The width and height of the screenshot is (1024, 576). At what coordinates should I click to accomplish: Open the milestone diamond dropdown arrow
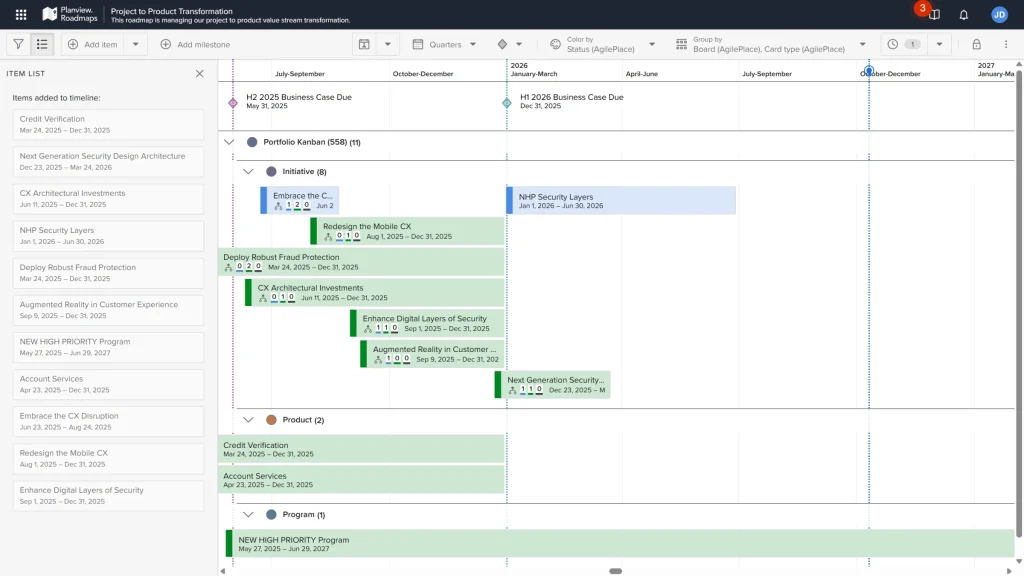tap(519, 44)
